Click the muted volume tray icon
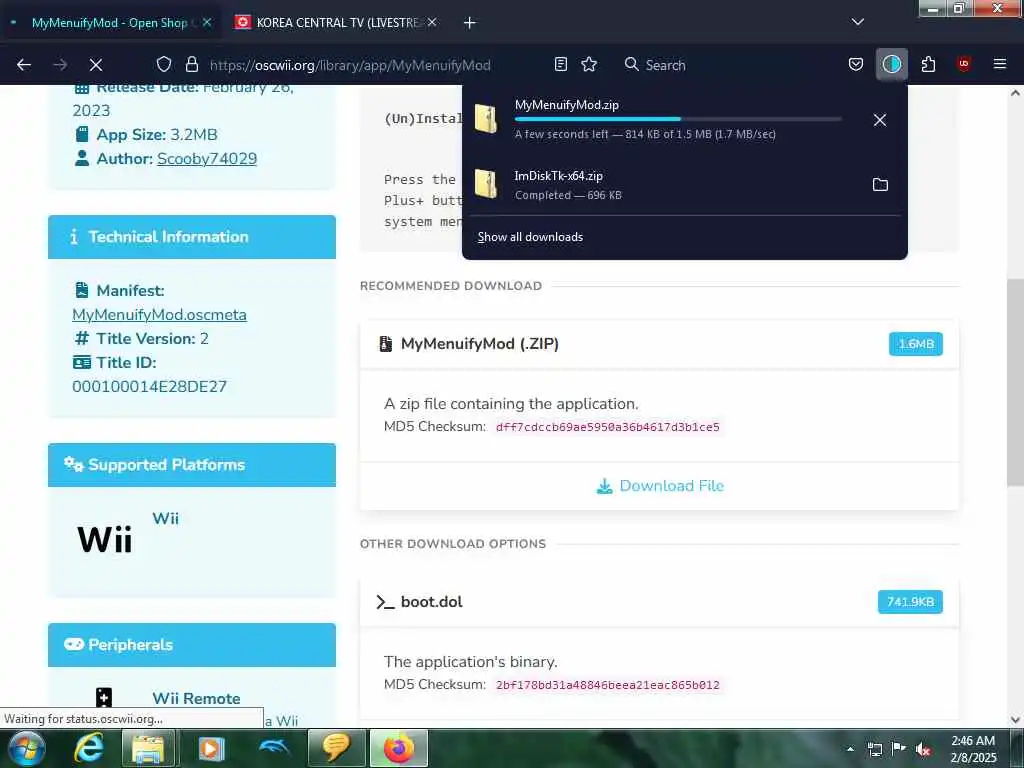Image resolution: width=1024 pixels, height=768 pixels. tap(922, 749)
